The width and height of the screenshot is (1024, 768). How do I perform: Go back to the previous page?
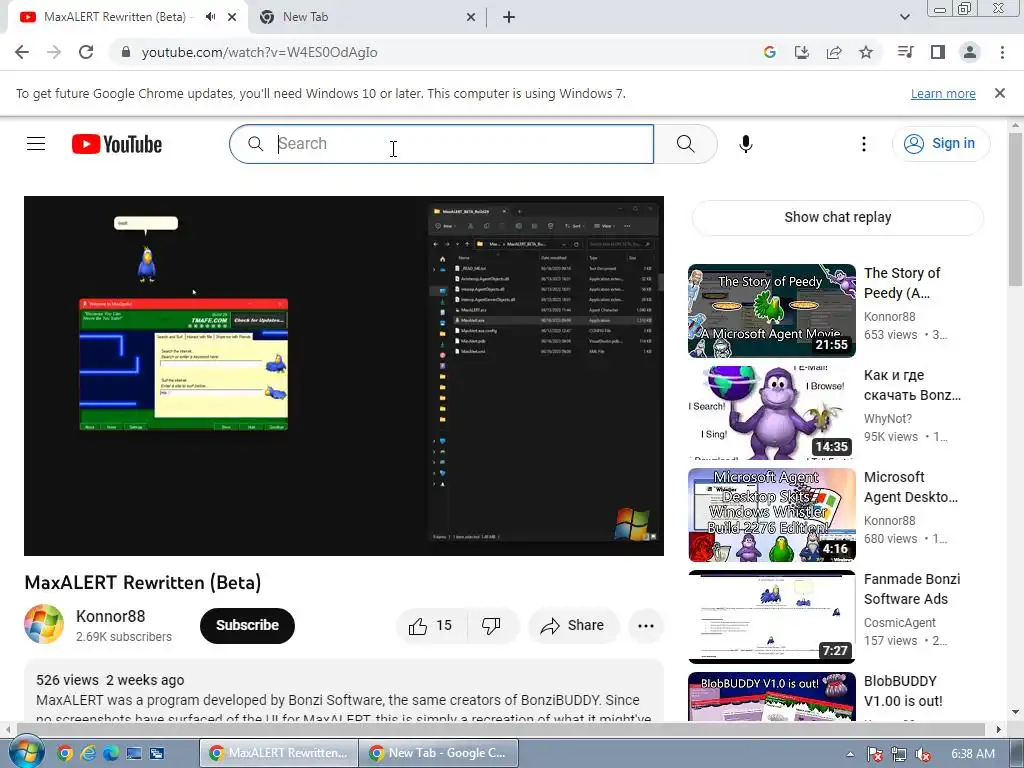coord(22,52)
